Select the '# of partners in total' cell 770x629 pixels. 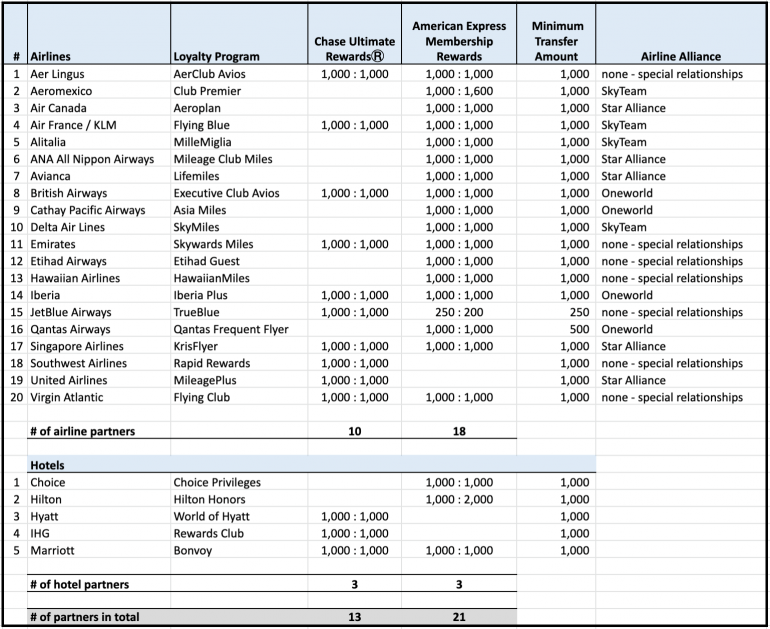click(x=85, y=618)
